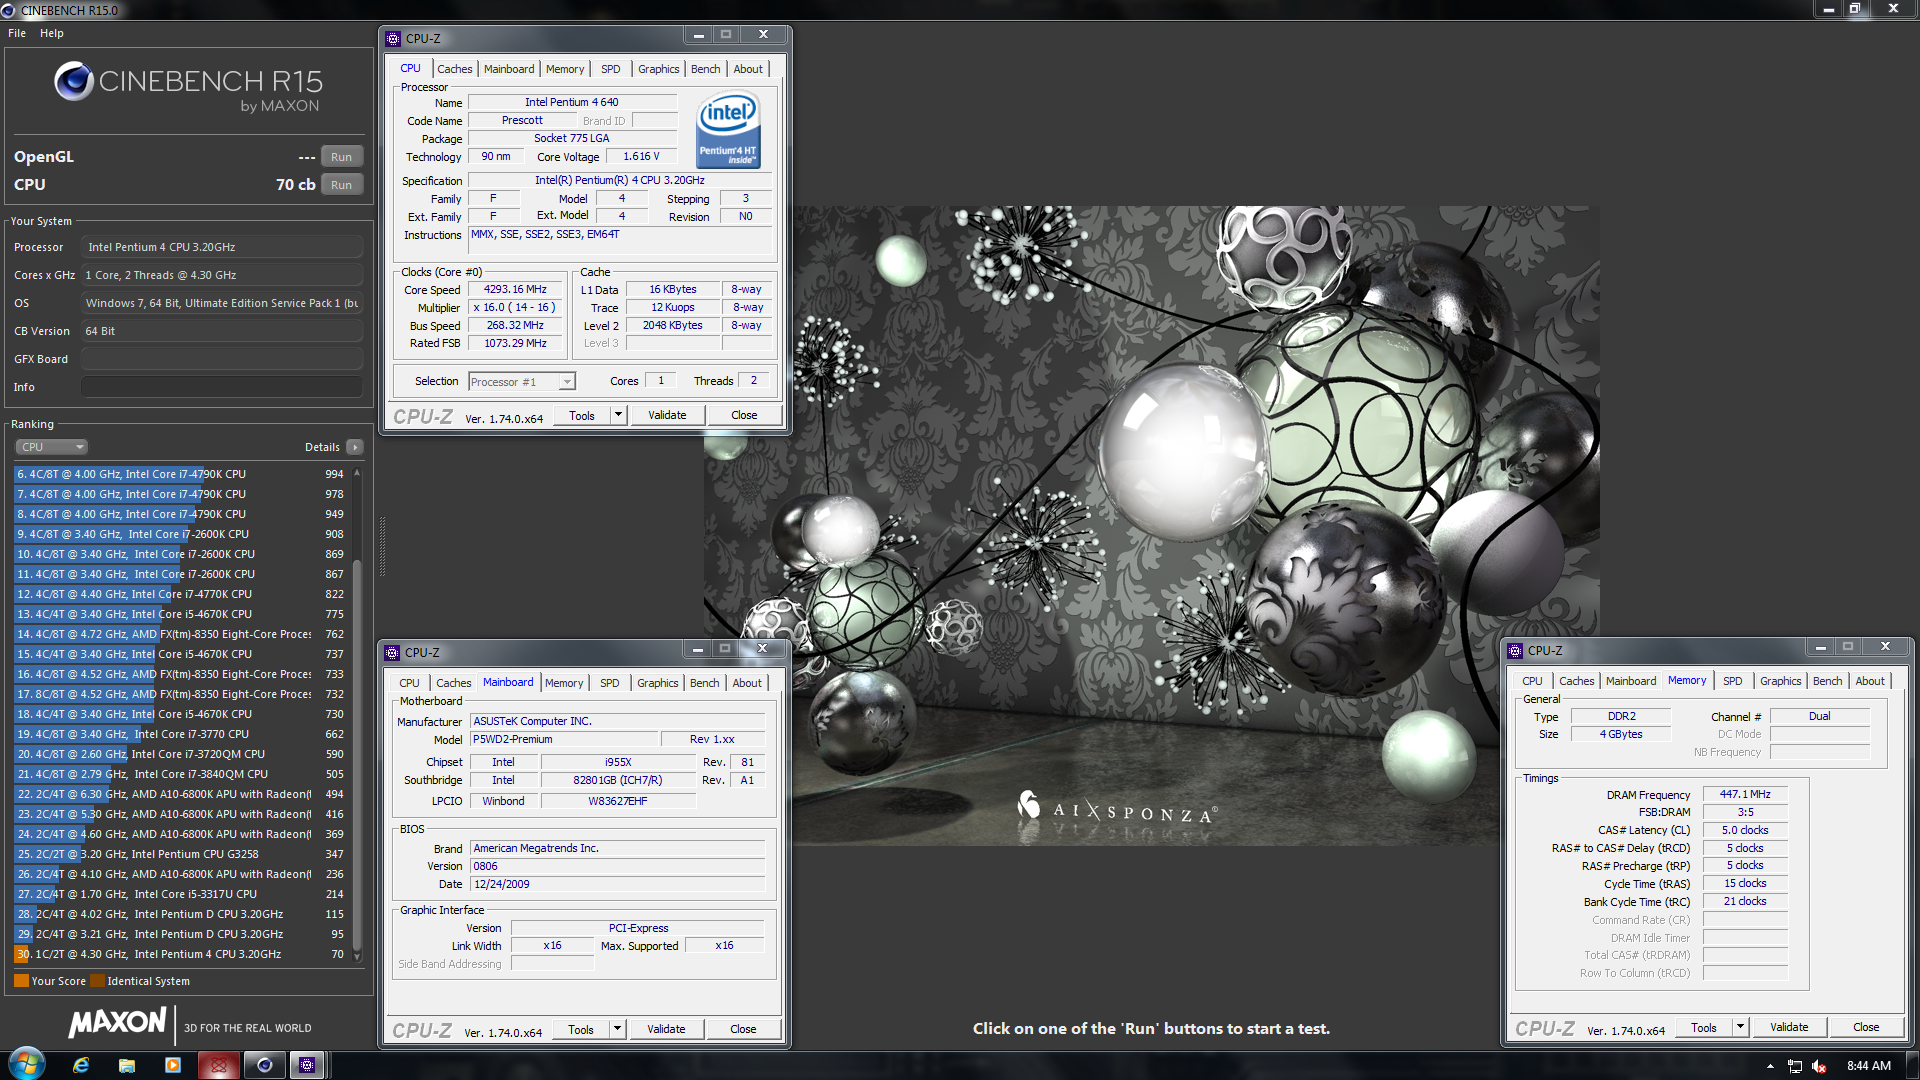Click the orange Your Score legend swatch

(21, 981)
